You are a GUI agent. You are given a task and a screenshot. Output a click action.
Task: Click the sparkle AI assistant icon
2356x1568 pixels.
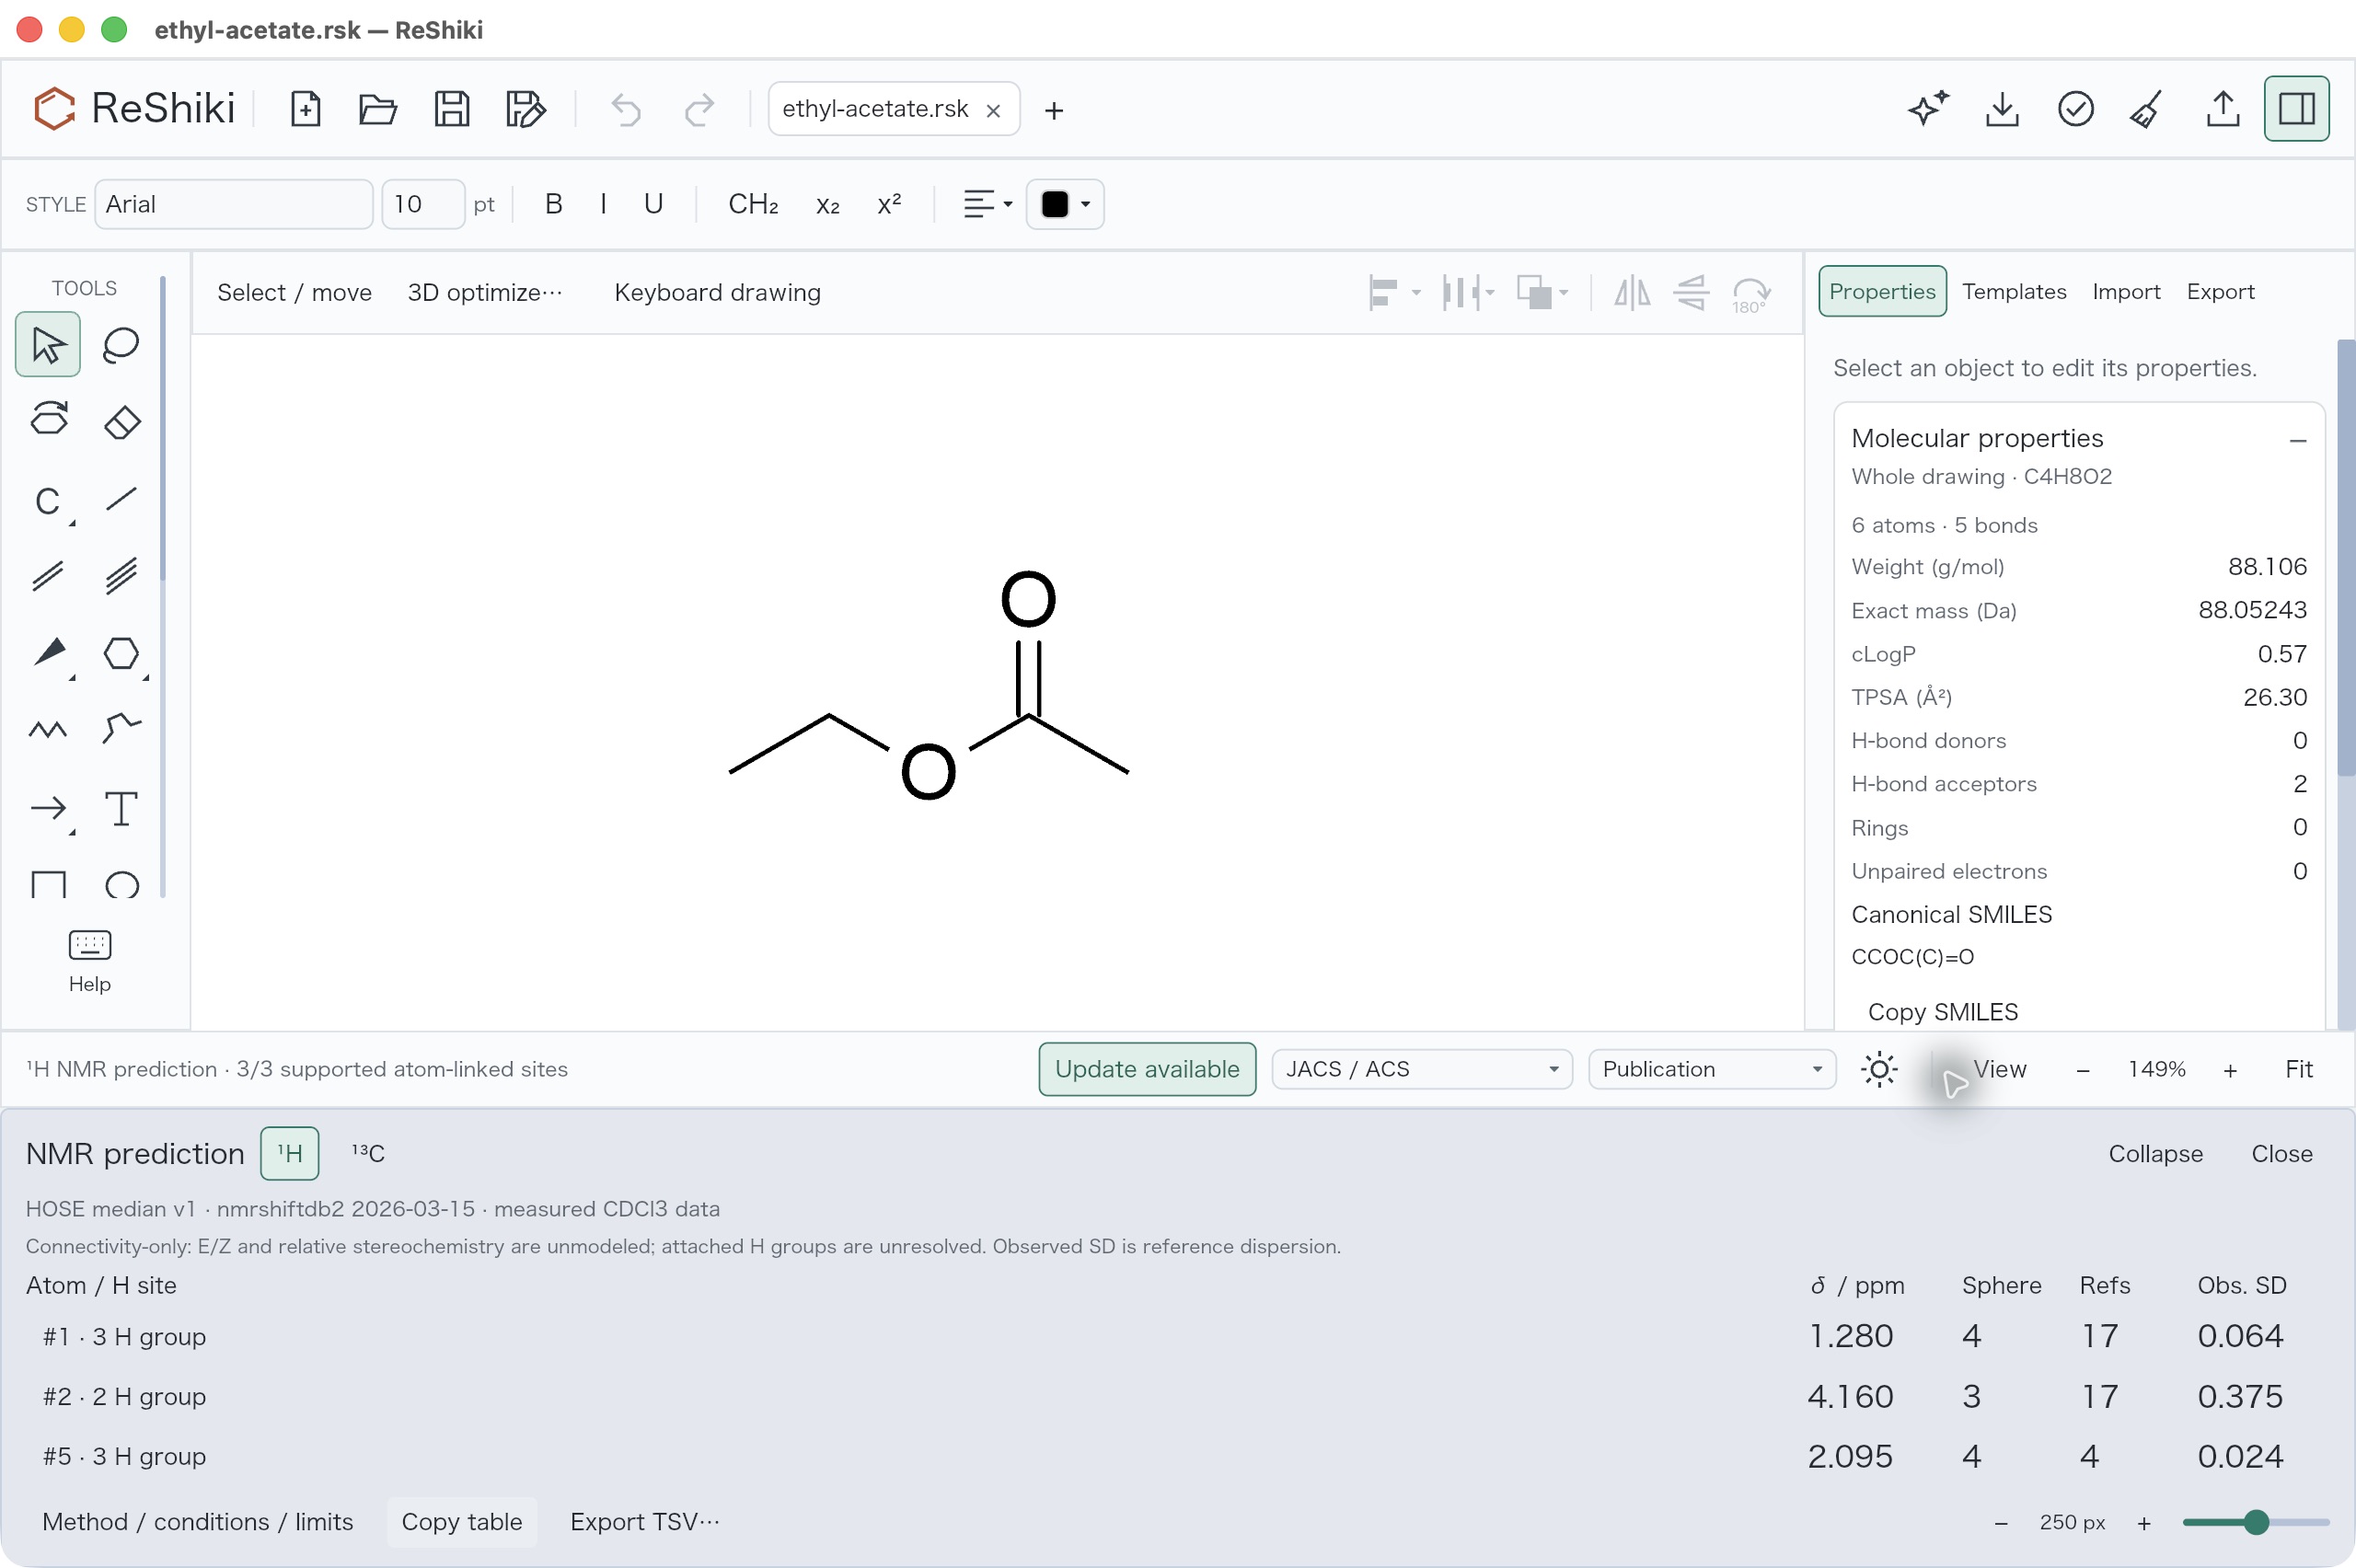point(1928,109)
